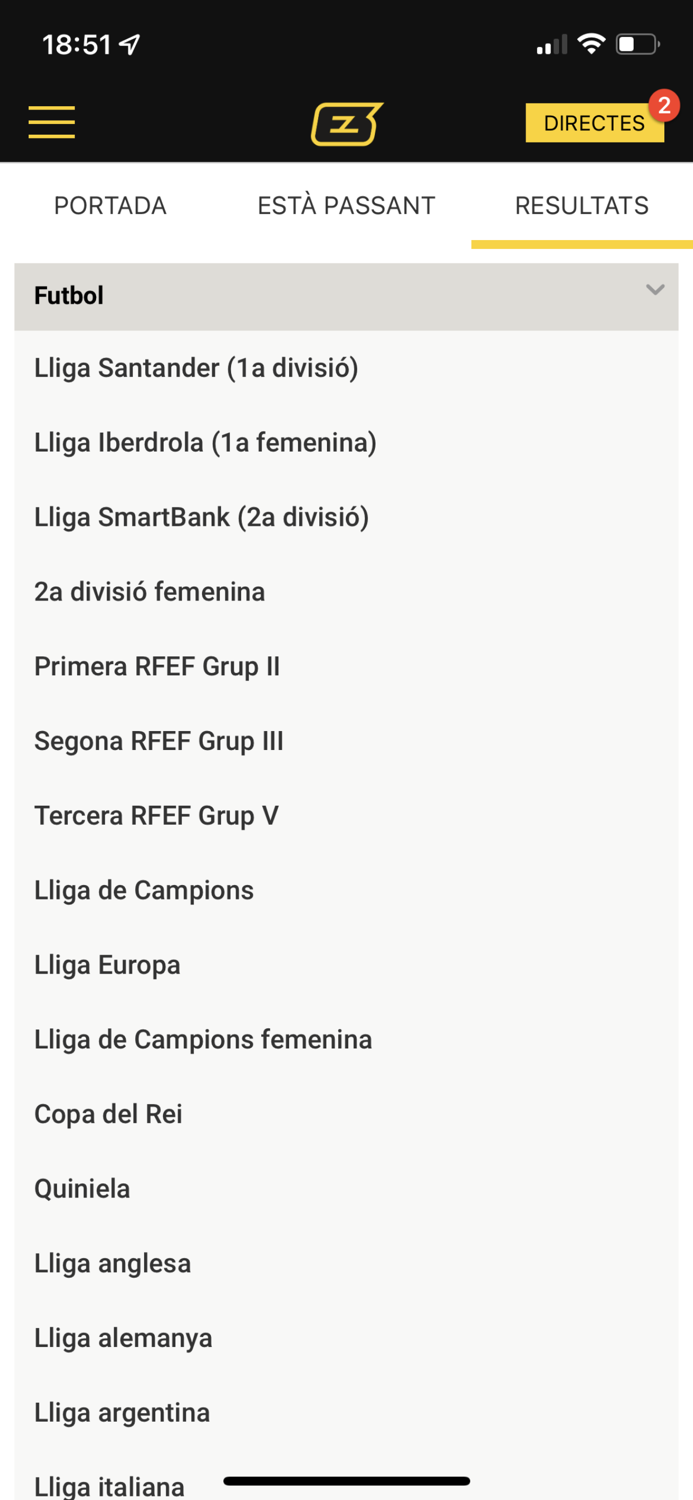Tap the app logo in the header
The height and width of the screenshot is (1500, 693).
347,122
